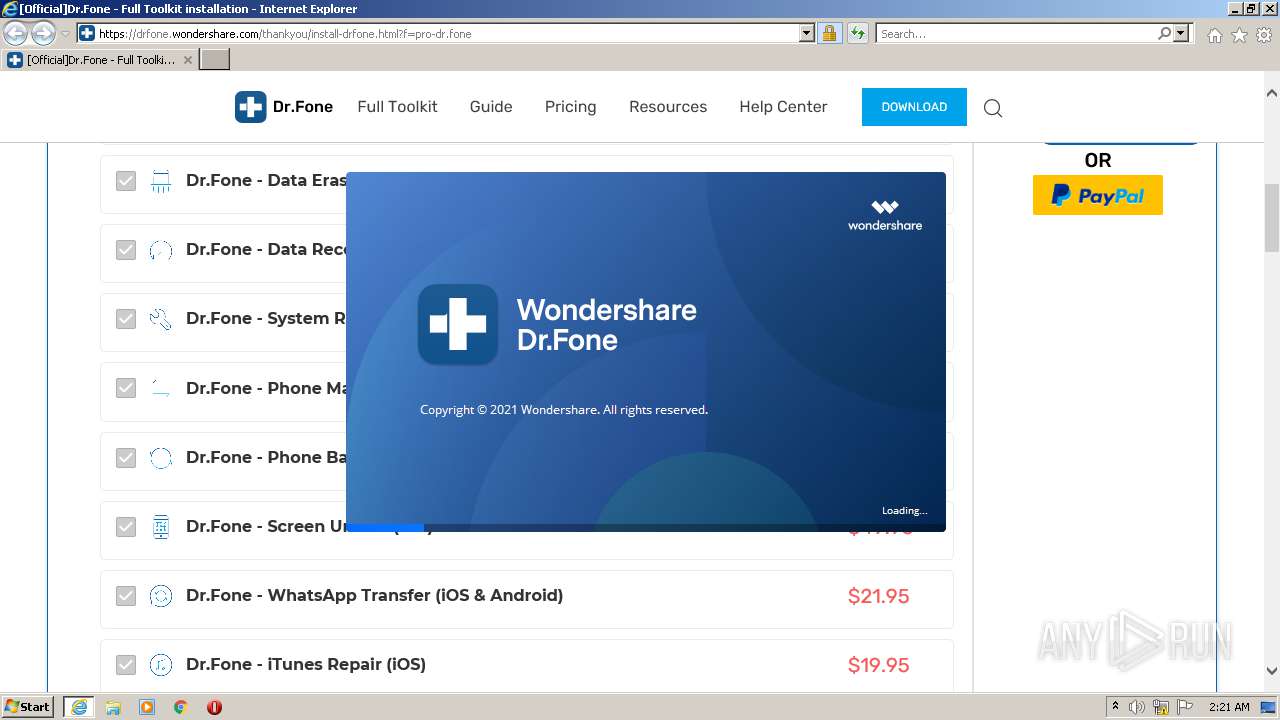Toggle the Screen Unlock checkbox
The height and width of the screenshot is (720, 1280).
[x=126, y=527]
